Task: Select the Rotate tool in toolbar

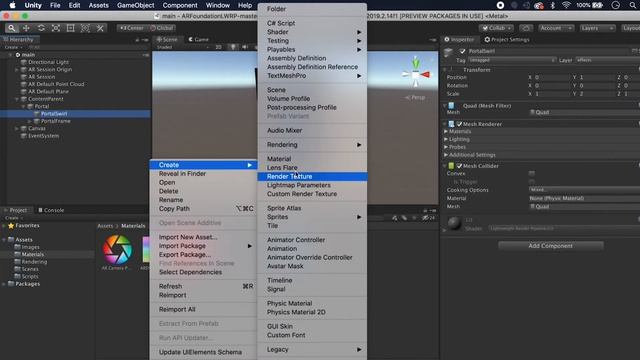Action: click(x=41, y=28)
